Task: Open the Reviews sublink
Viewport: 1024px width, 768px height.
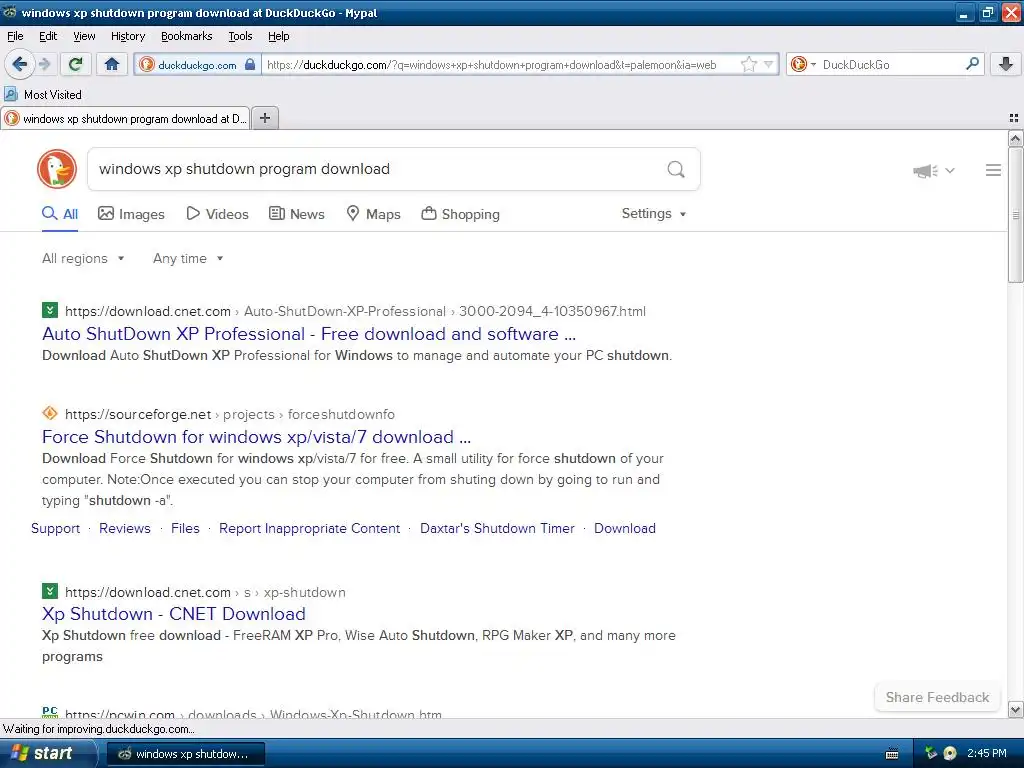Action: point(125,528)
